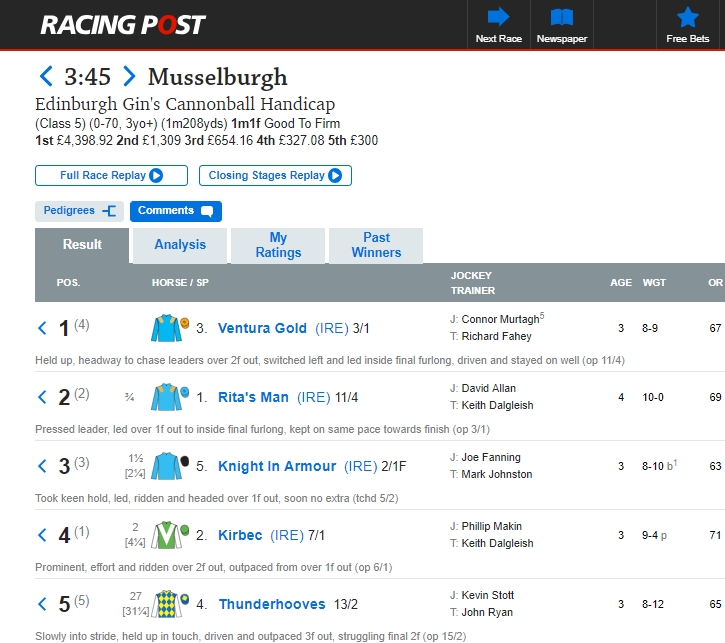This screenshot has width=725, height=643.
Task: Go to next race time chevron
Action: (x=129, y=76)
